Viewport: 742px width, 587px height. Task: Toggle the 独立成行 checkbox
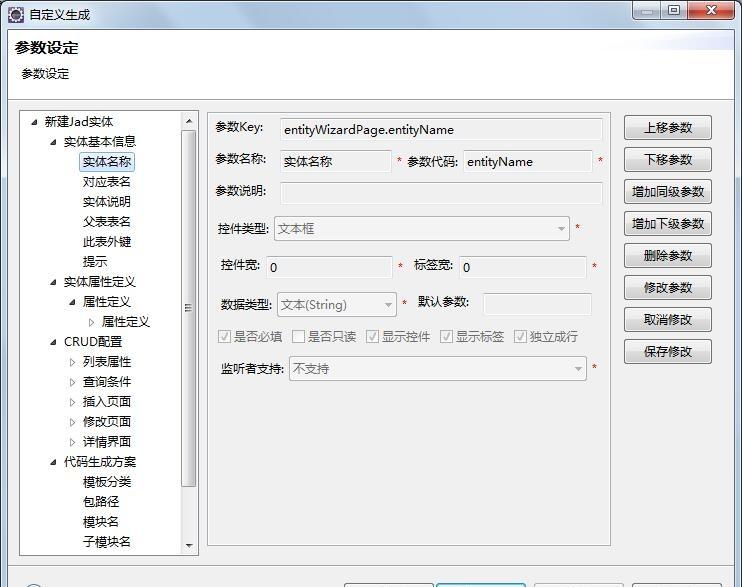pyautogui.click(x=520, y=337)
